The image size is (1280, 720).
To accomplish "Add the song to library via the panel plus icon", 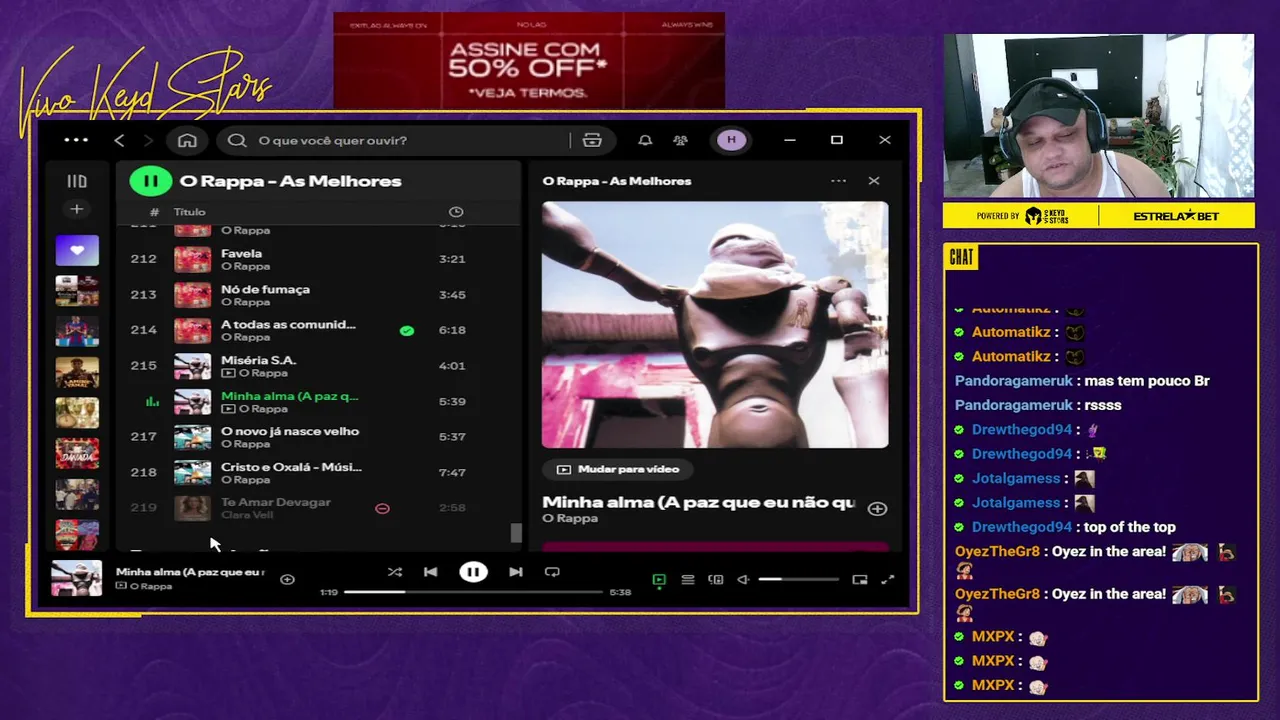I will (877, 509).
